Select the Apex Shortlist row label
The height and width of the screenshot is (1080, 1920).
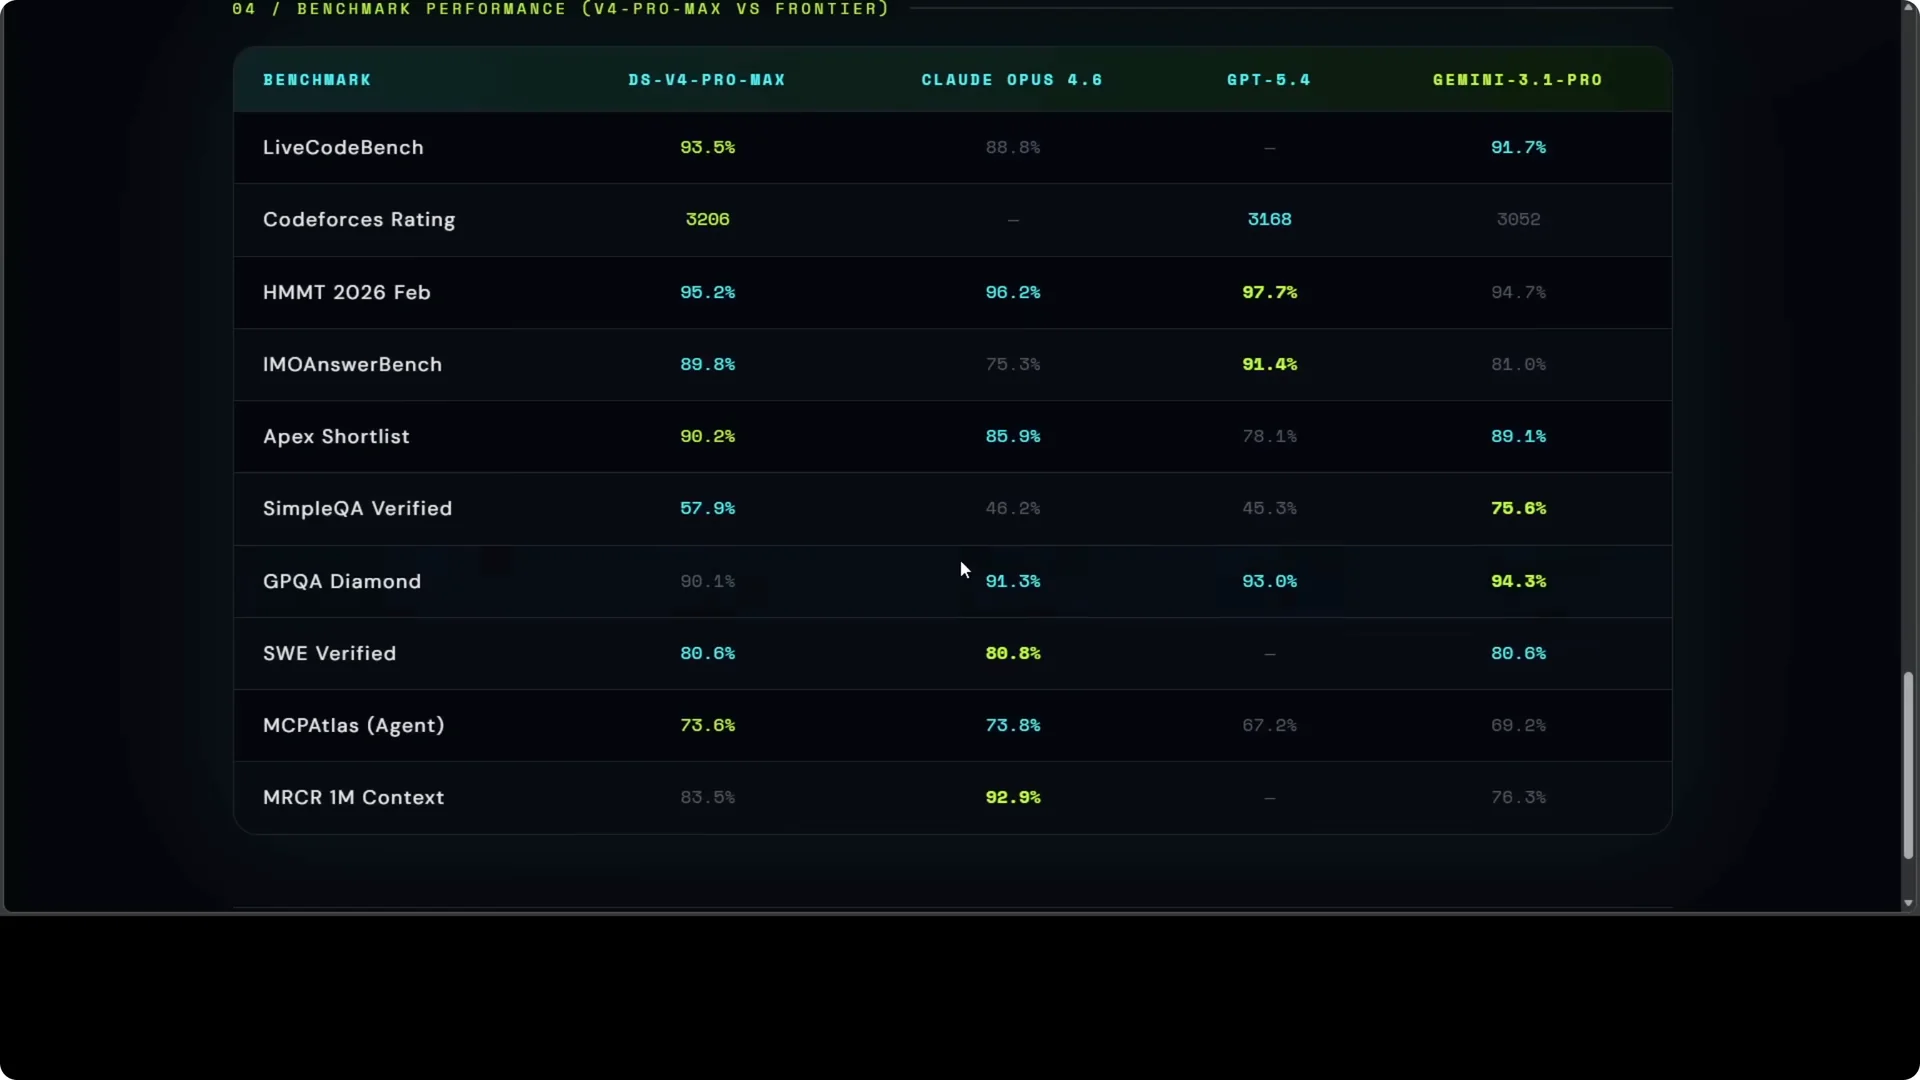(336, 436)
